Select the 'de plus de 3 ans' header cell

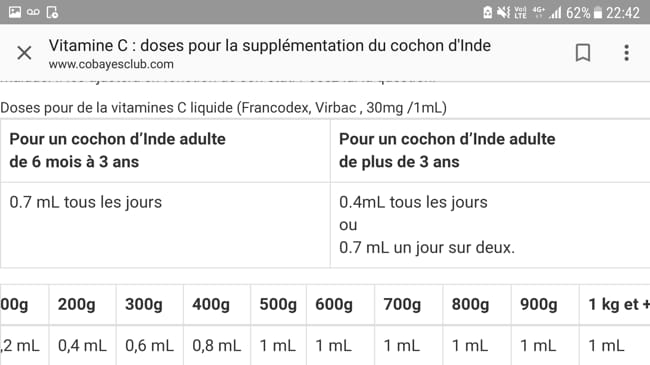click(490, 151)
